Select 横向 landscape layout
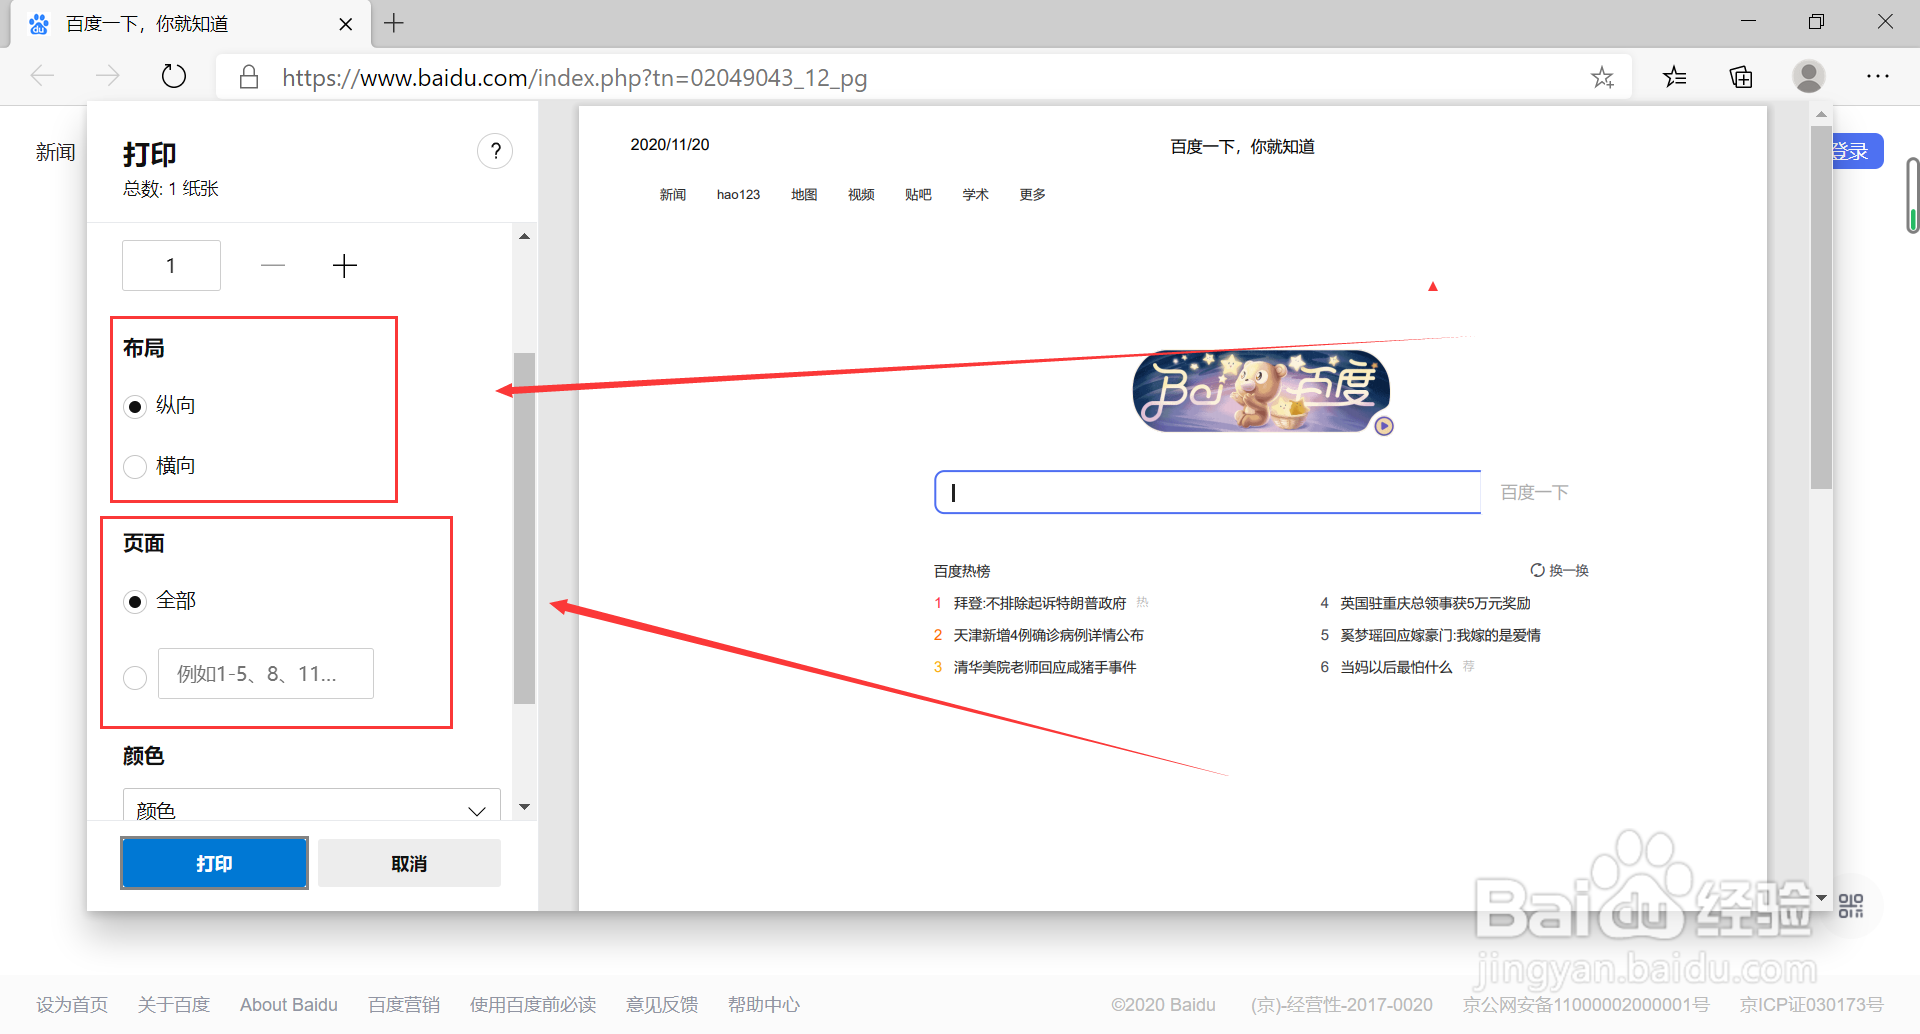1920x1034 pixels. click(x=135, y=466)
